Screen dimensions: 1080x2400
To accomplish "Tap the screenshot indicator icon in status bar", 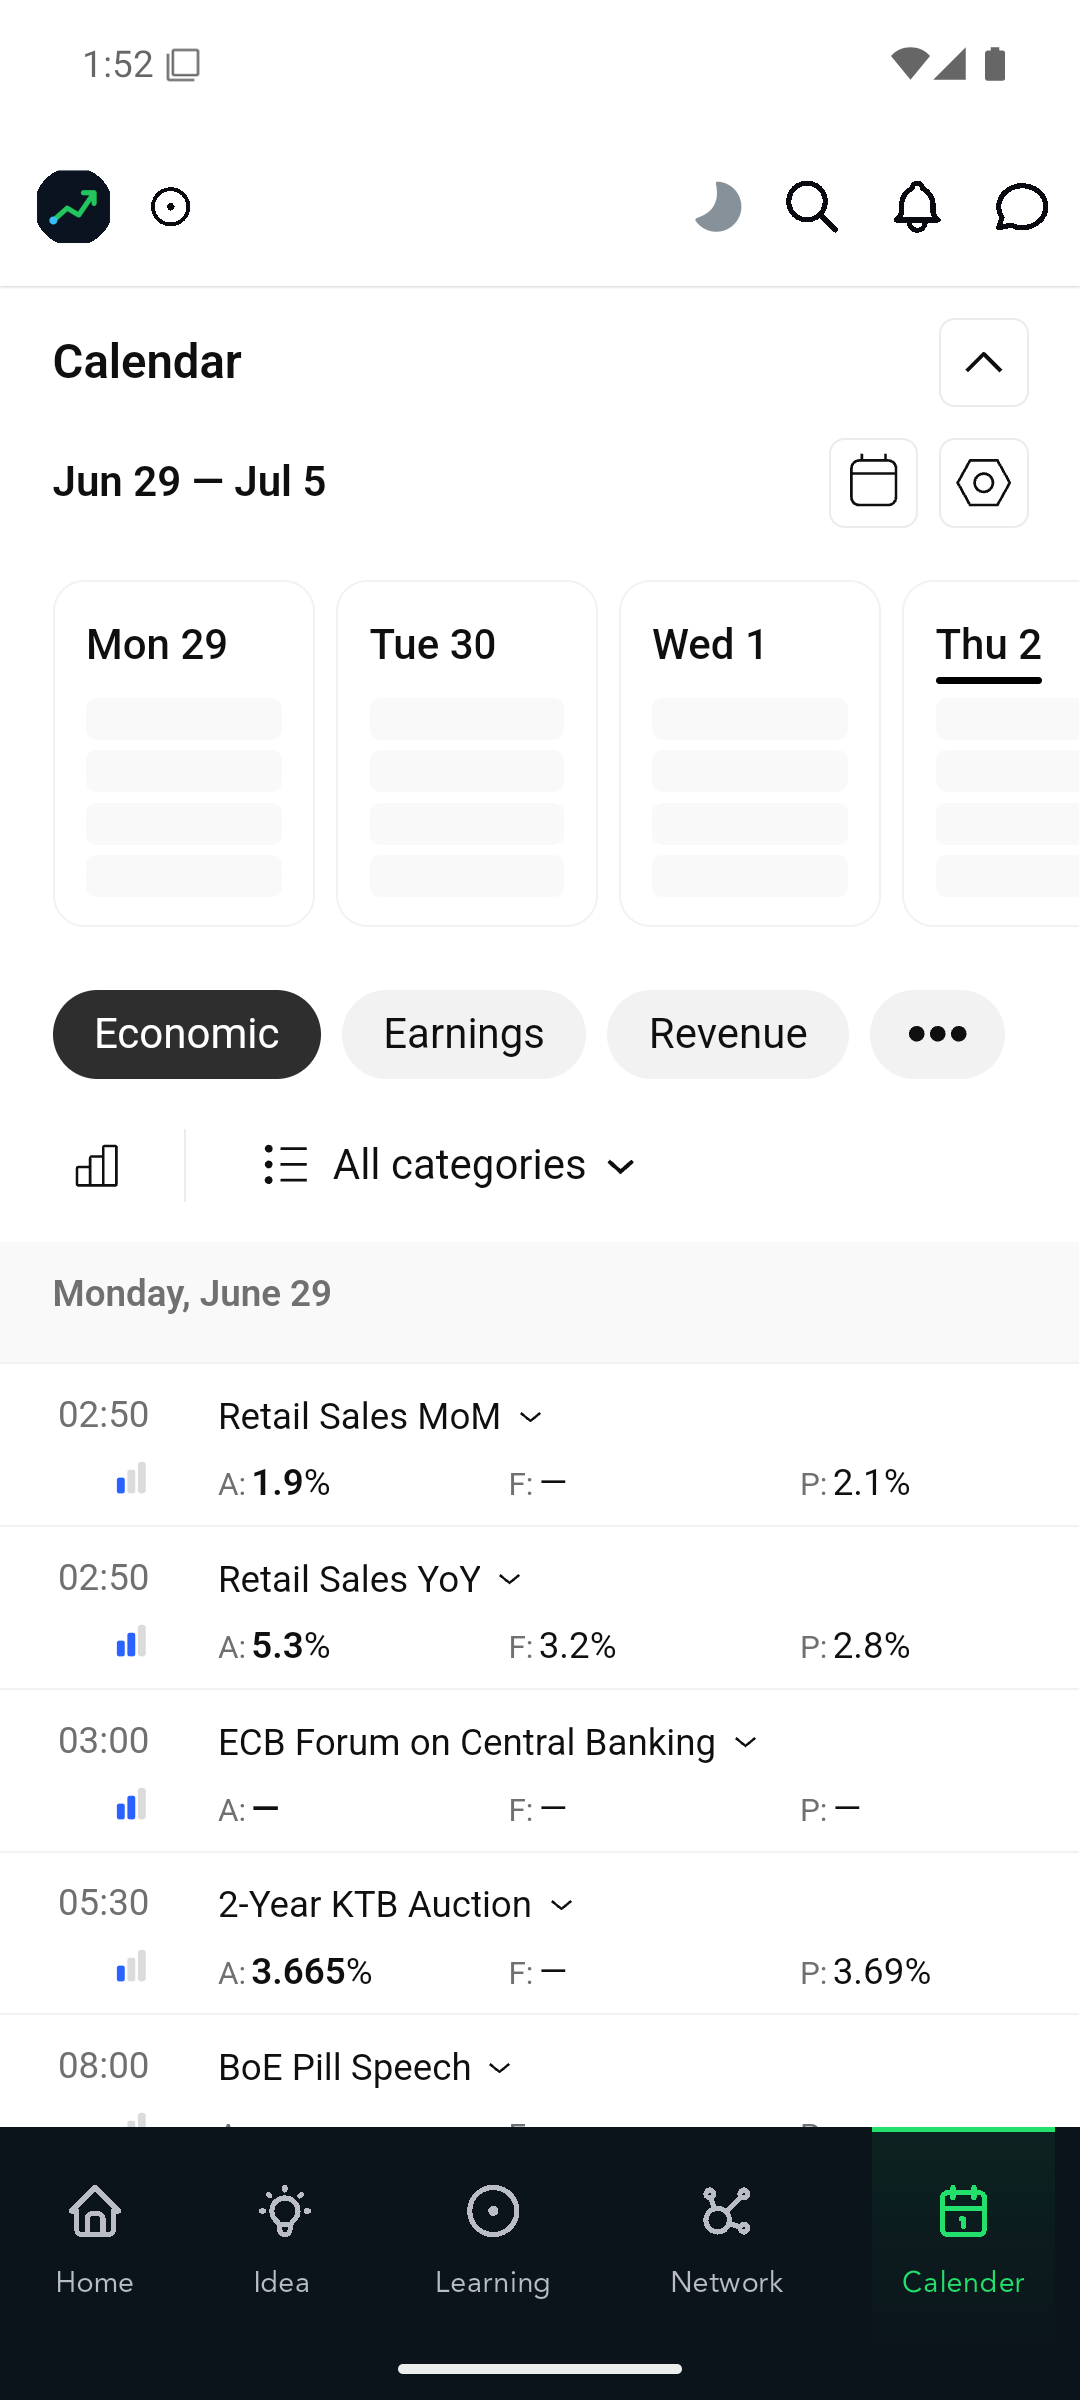I will [183, 65].
